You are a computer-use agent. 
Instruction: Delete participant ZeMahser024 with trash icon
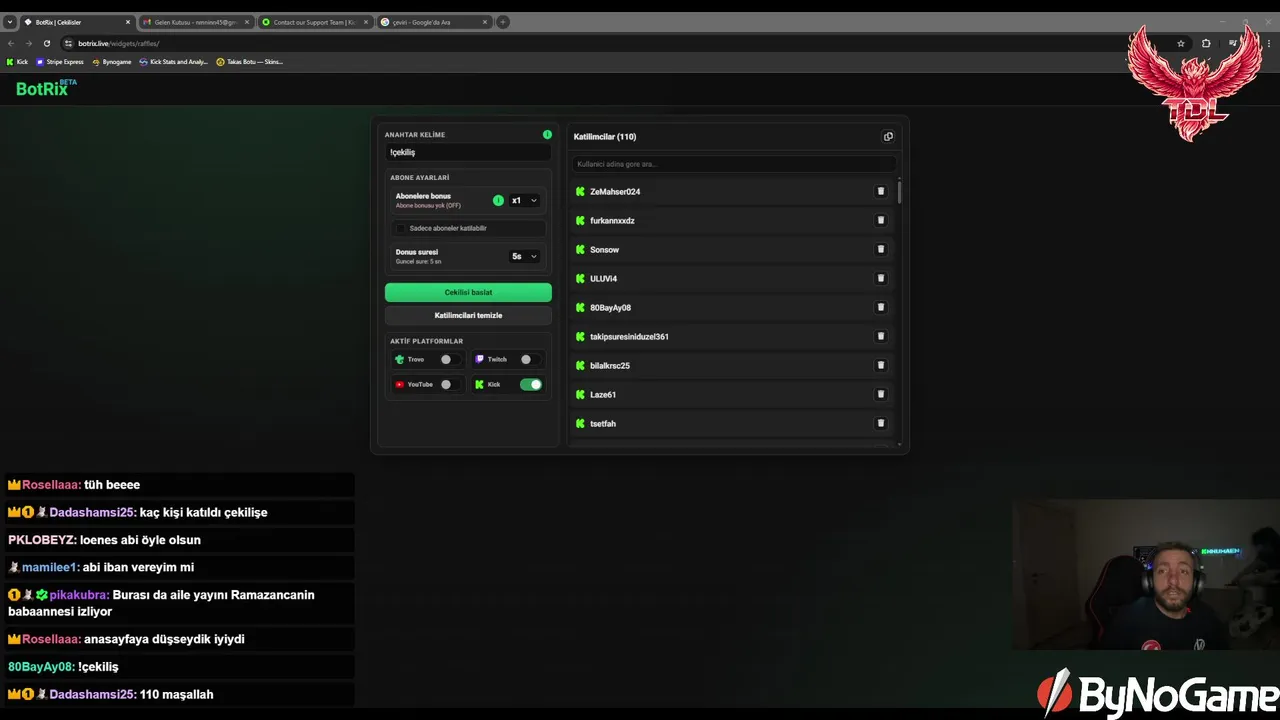pyautogui.click(x=881, y=191)
